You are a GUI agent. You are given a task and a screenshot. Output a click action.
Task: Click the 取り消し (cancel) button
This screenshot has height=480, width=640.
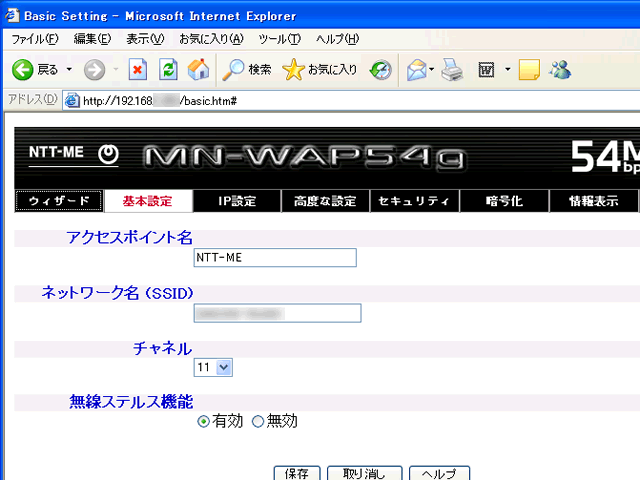364,473
